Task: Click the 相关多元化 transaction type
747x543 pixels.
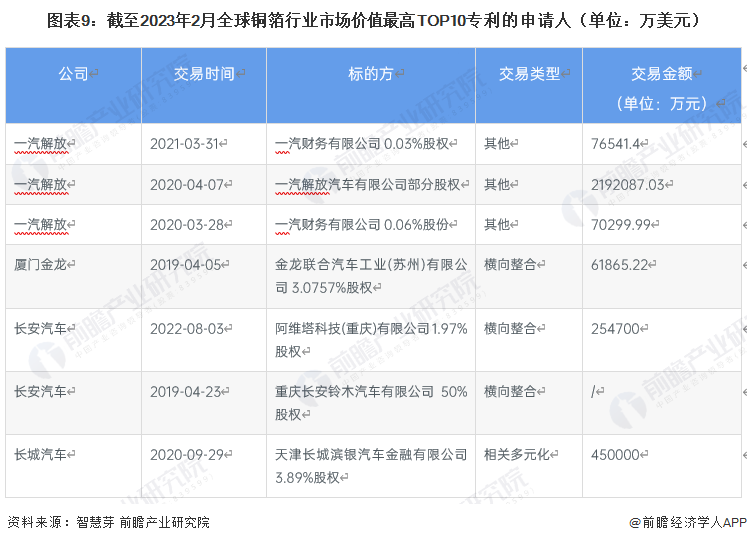Action: coord(517,454)
